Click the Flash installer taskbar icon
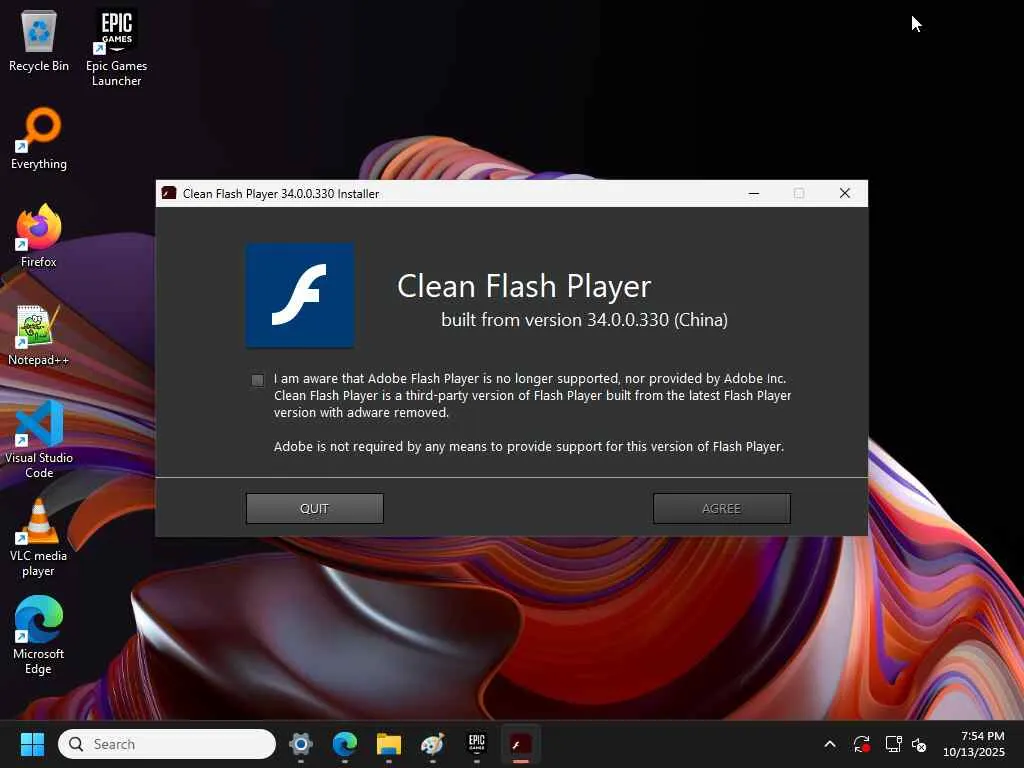The width and height of the screenshot is (1024, 768). click(520, 744)
